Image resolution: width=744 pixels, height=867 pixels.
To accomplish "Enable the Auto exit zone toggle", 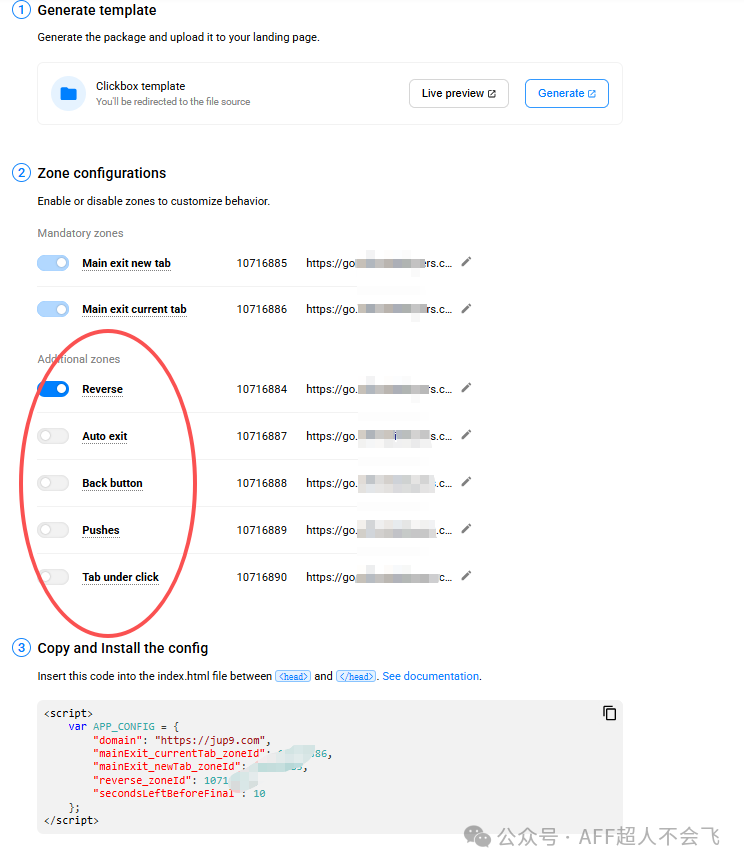I will pos(53,436).
